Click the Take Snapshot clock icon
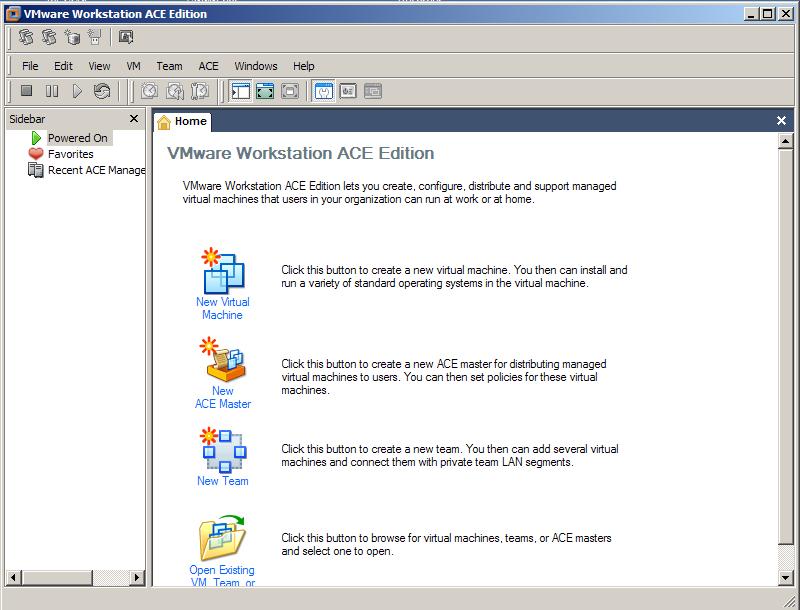The width and height of the screenshot is (800, 610). pyautogui.click(x=149, y=91)
